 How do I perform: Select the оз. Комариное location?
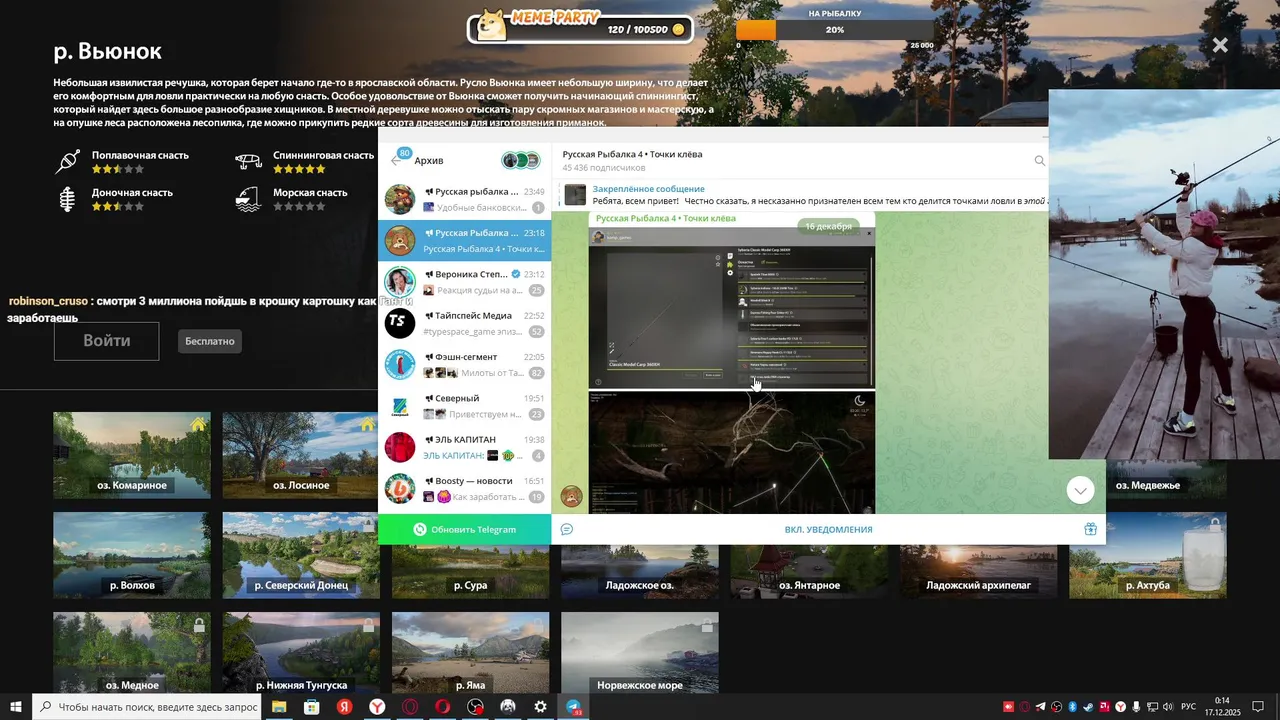(x=132, y=455)
